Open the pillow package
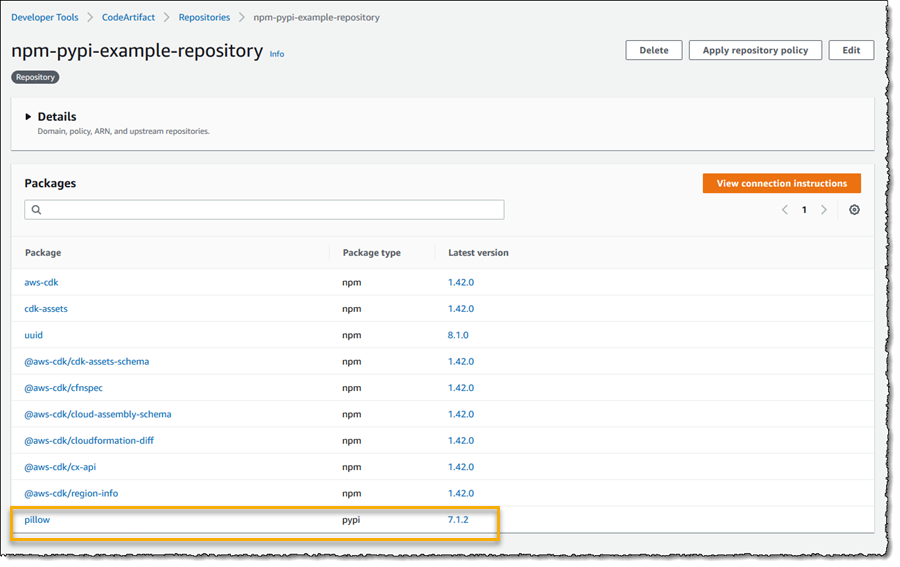900x567 pixels. (x=37, y=520)
